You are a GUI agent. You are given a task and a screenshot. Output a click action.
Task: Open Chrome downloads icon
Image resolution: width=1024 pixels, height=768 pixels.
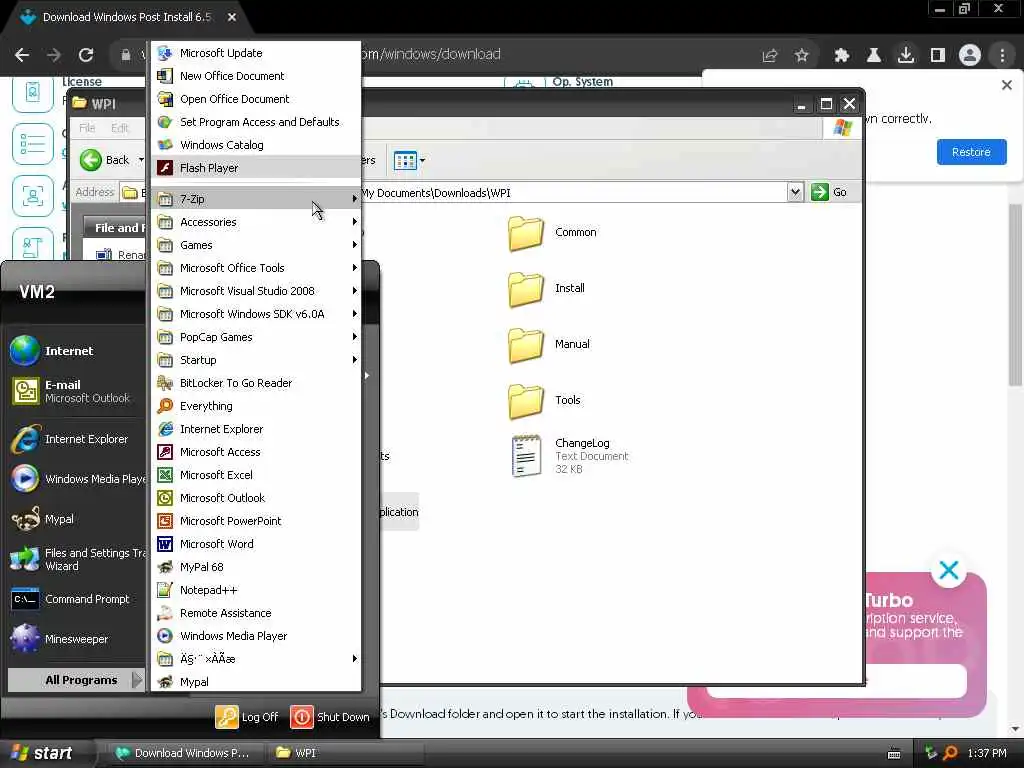pos(905,56)
